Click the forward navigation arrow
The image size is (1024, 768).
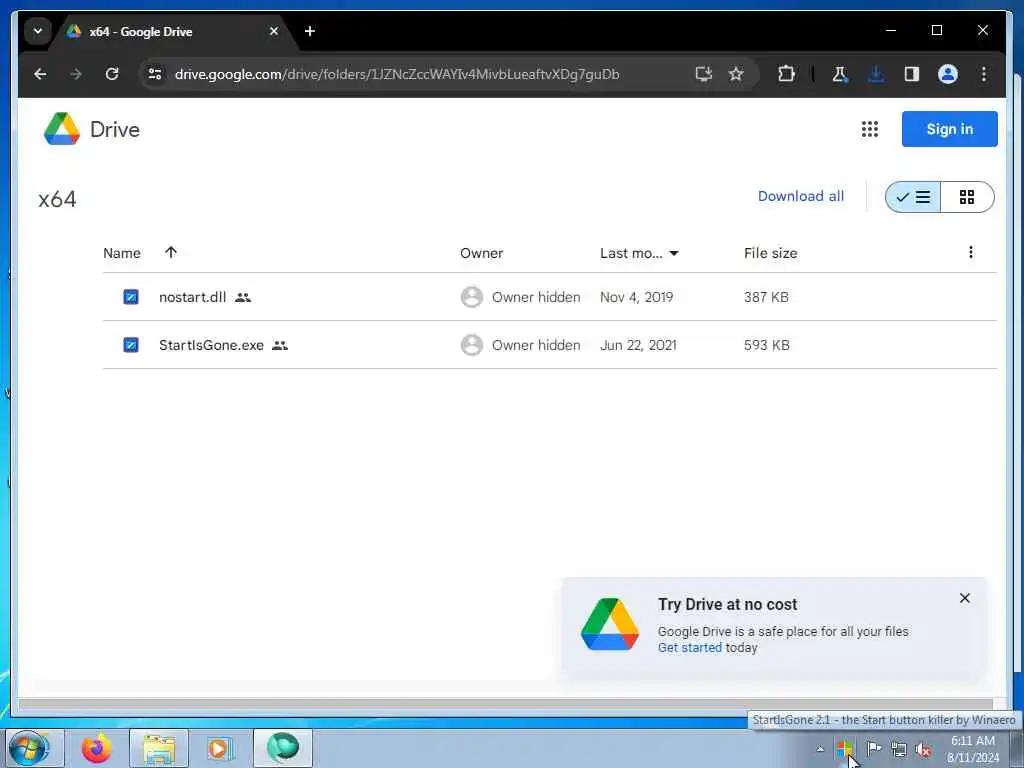(76, 74)
